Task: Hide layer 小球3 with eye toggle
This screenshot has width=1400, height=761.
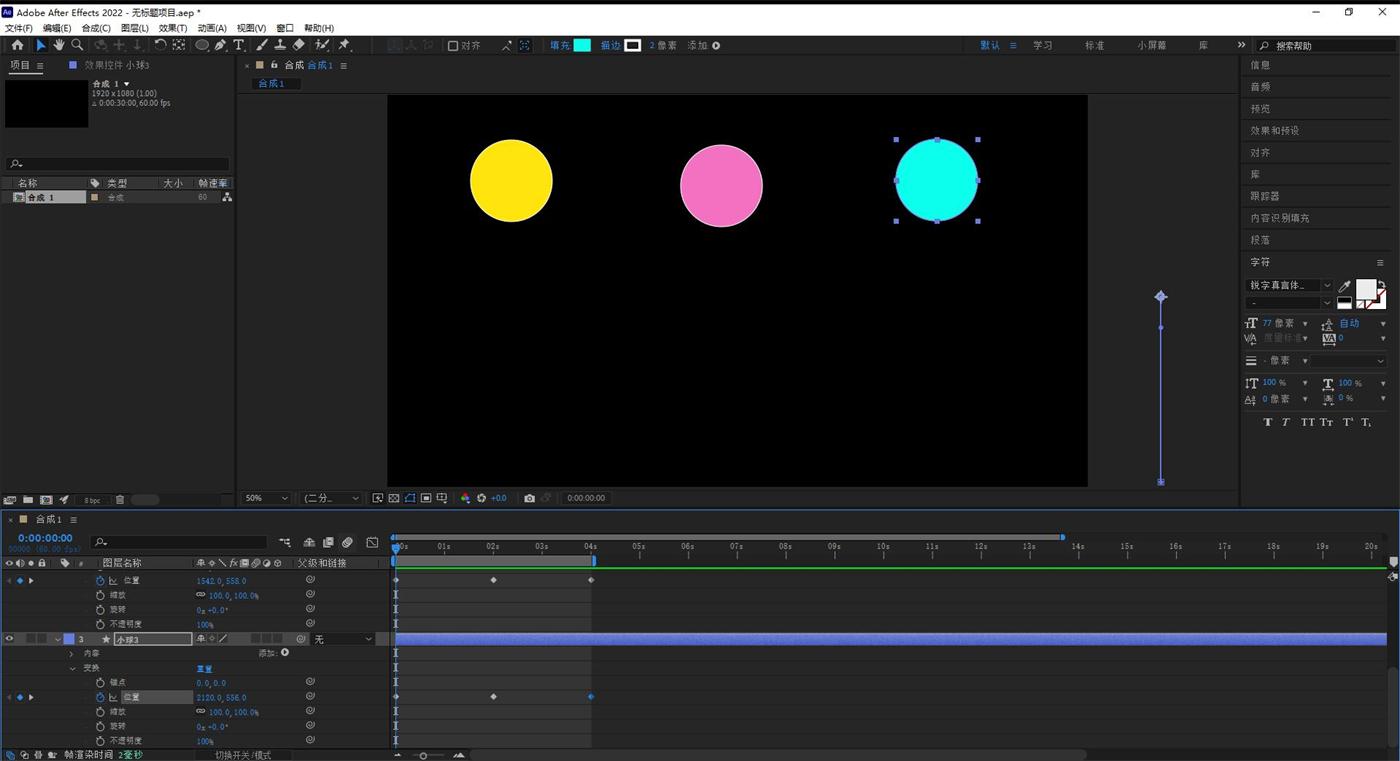Action: [9, 639]
